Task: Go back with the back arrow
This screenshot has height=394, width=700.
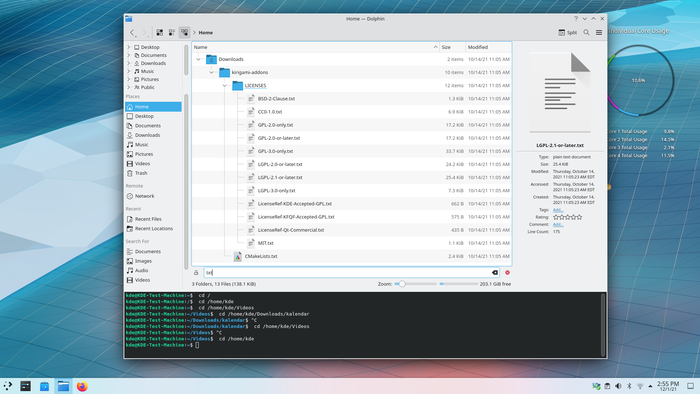Action: 132,33
